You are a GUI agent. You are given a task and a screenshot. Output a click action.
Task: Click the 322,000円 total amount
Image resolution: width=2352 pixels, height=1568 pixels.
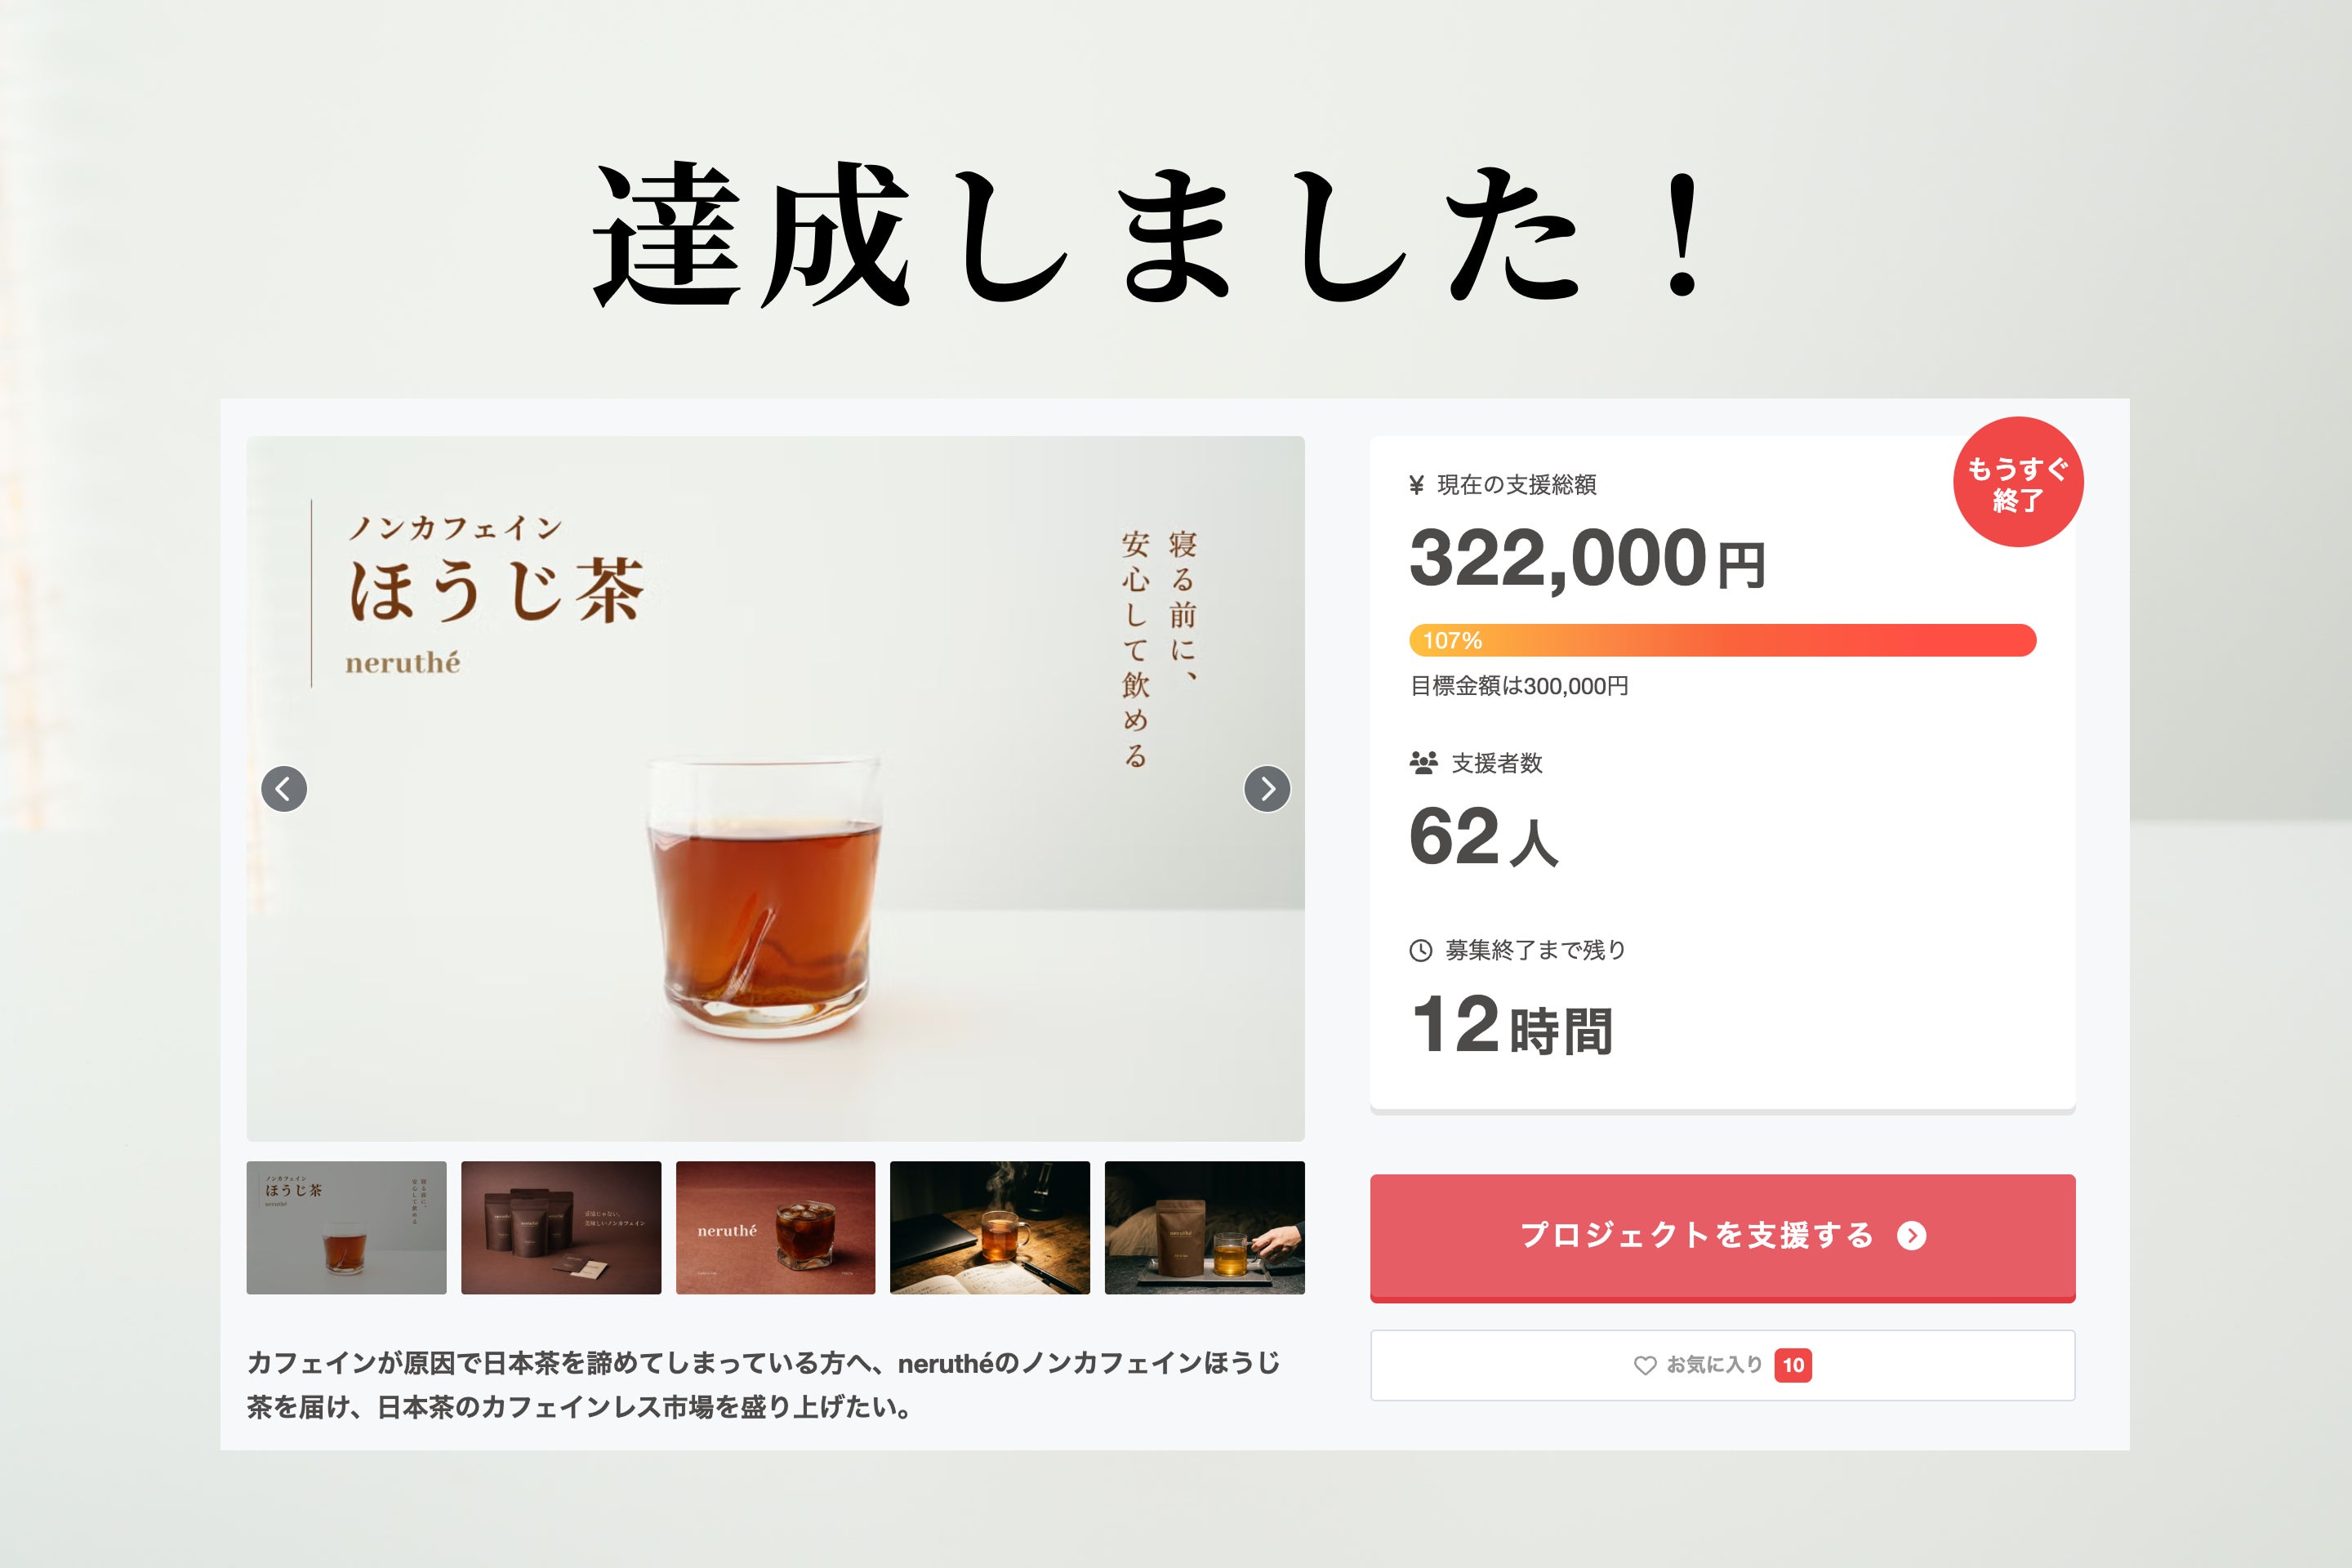tap(1587, 559)
